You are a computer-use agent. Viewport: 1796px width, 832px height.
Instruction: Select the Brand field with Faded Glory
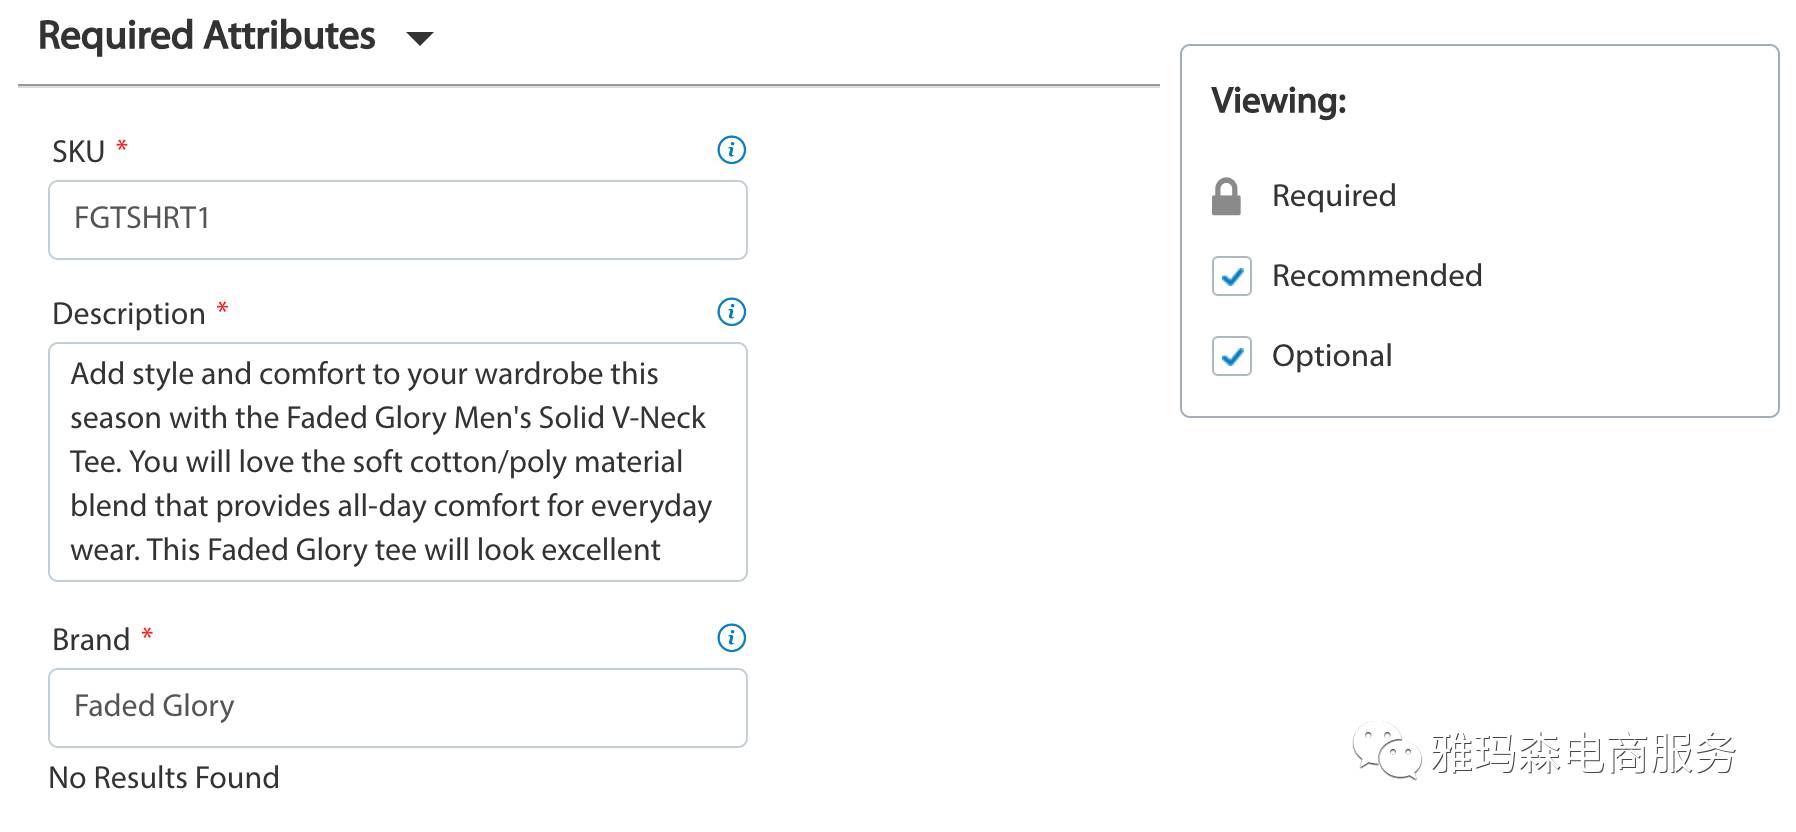coord(398,708)
